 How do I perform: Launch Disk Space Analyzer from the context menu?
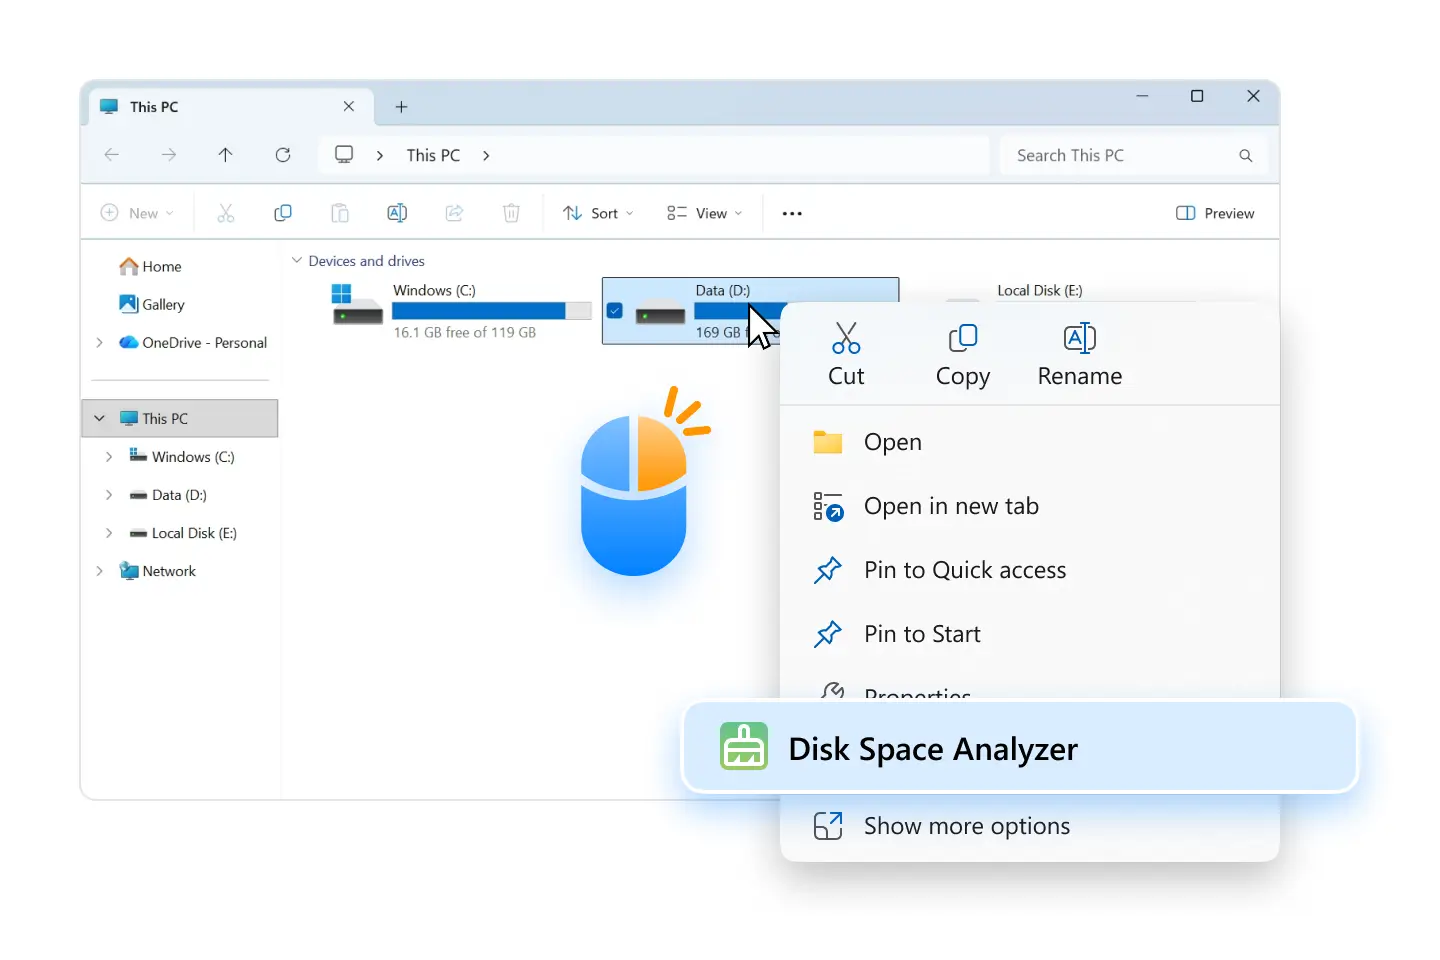click(x=933, y=748)
